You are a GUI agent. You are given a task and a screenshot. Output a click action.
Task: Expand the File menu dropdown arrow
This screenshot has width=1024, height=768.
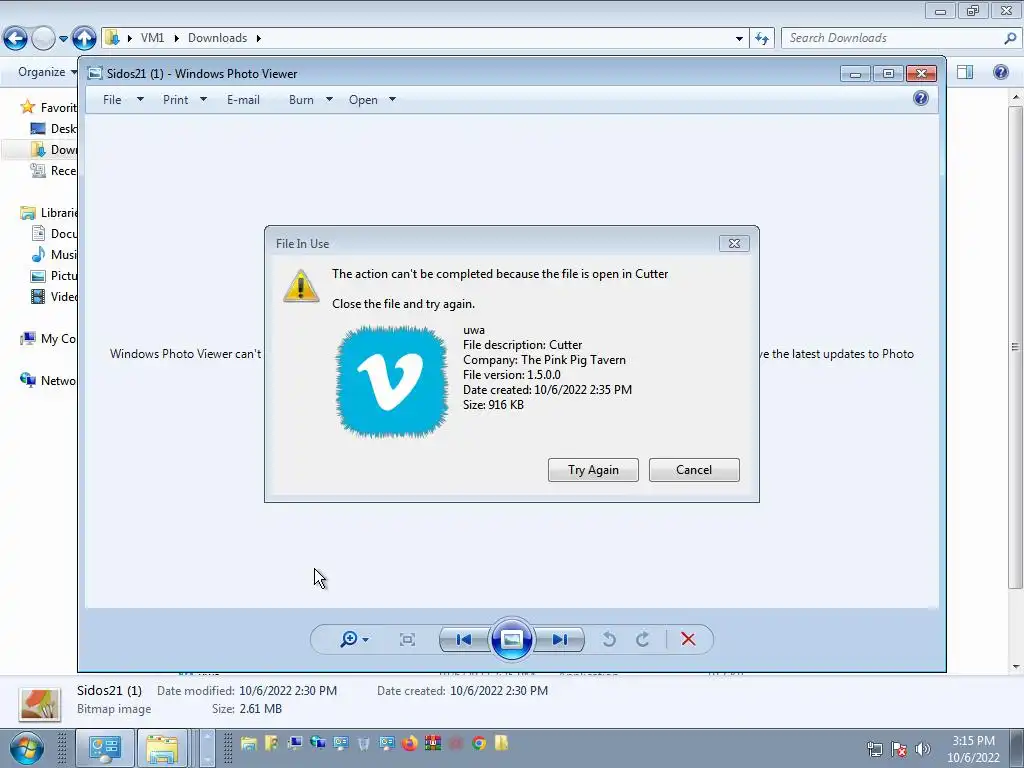(x=140, y=100)
